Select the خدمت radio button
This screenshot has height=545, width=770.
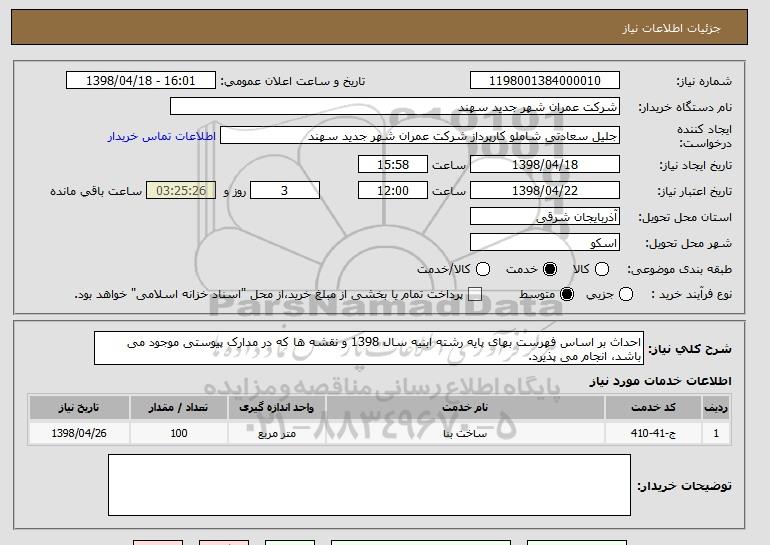tap(550, 269)
